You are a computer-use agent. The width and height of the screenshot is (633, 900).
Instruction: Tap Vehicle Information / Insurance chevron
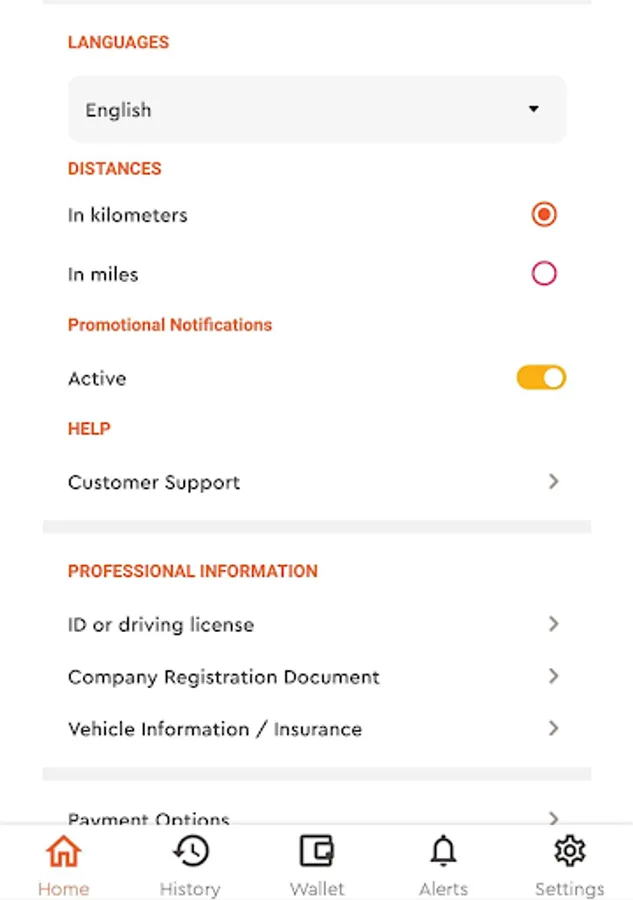[x=553, y=729]
